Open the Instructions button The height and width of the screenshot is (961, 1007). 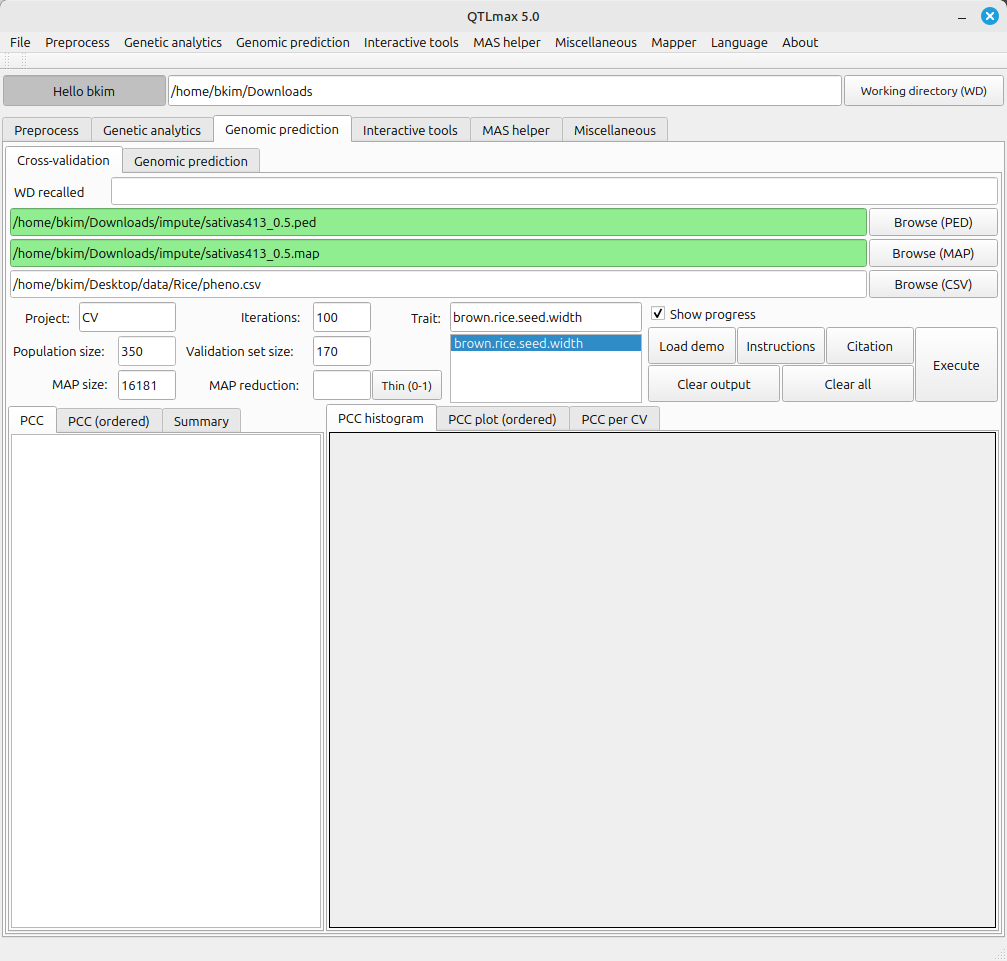[780, 346]
